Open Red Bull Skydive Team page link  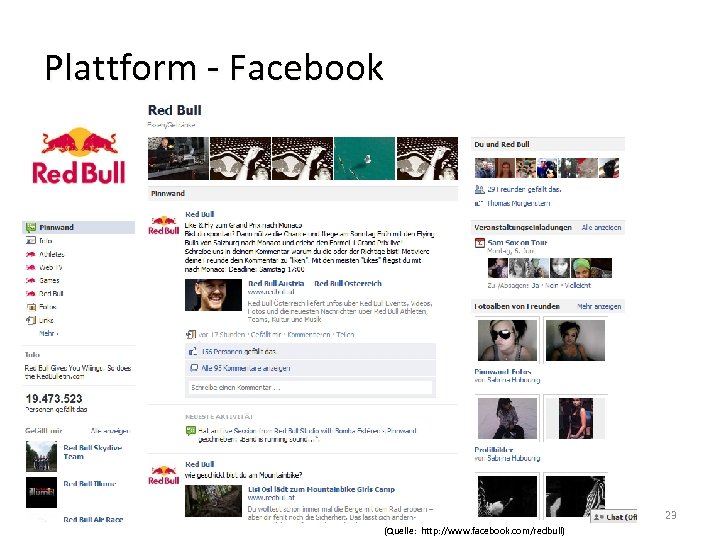(92, 452)
